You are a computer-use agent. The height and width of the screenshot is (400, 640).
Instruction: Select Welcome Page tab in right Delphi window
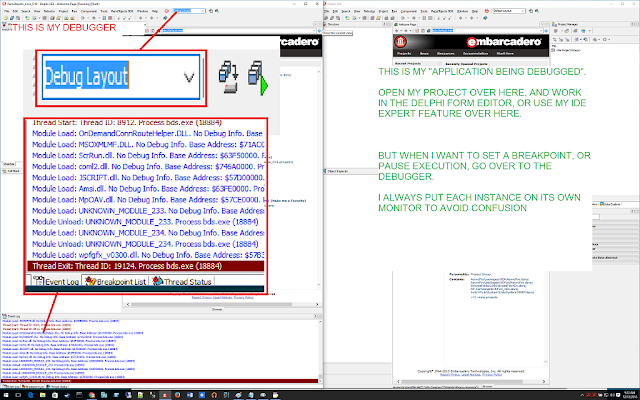pyautogui.click(x=405, y=24)
